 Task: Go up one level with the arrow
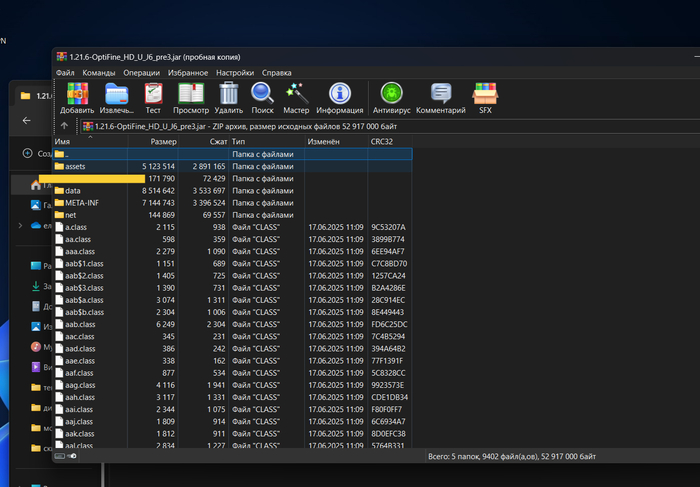click(64, 126)
